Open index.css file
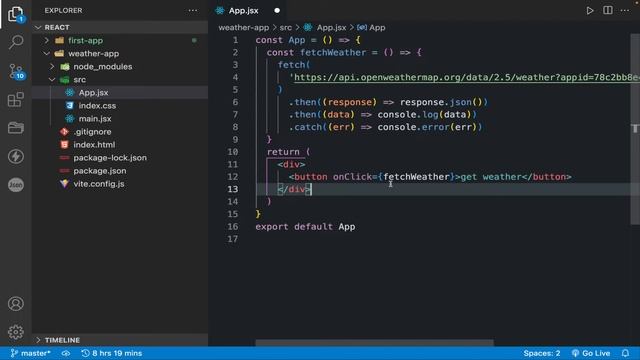The width and height of the screenshot is (640, 360). pos(120,106)
